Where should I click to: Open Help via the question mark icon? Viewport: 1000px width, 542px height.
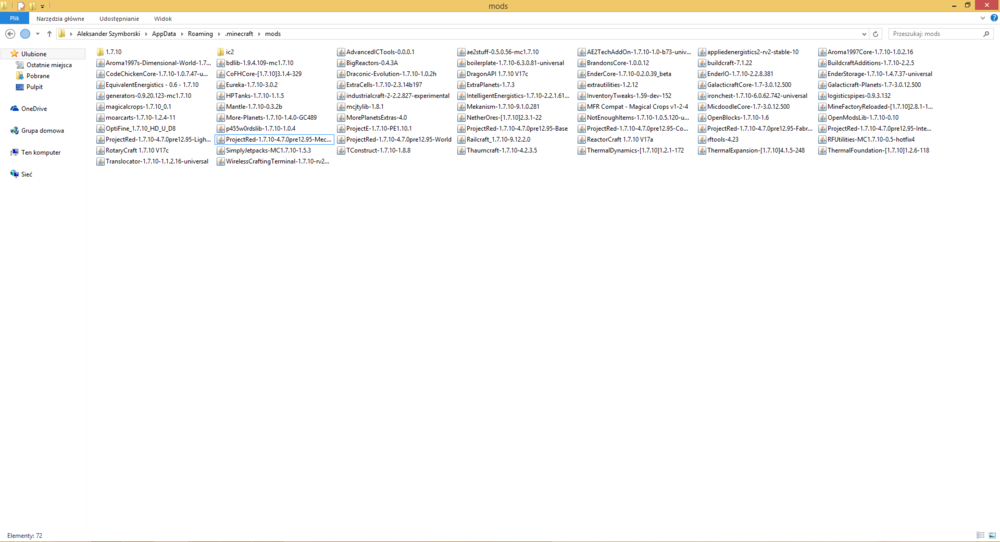point(994,18)
